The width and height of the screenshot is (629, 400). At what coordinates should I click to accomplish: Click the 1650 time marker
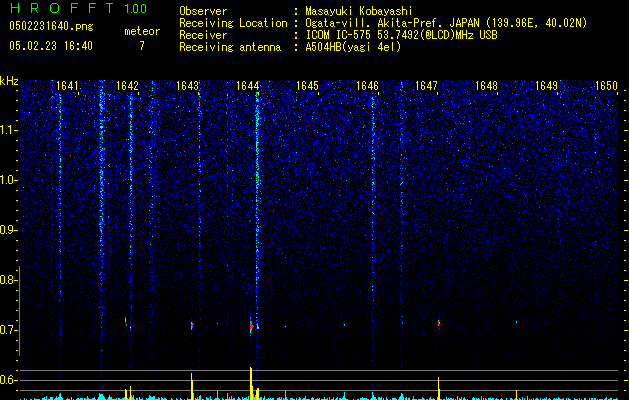coord(606,86)
